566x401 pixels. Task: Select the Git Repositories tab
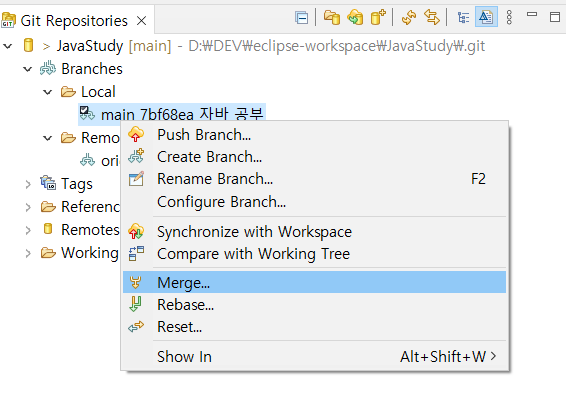point(74,21)
